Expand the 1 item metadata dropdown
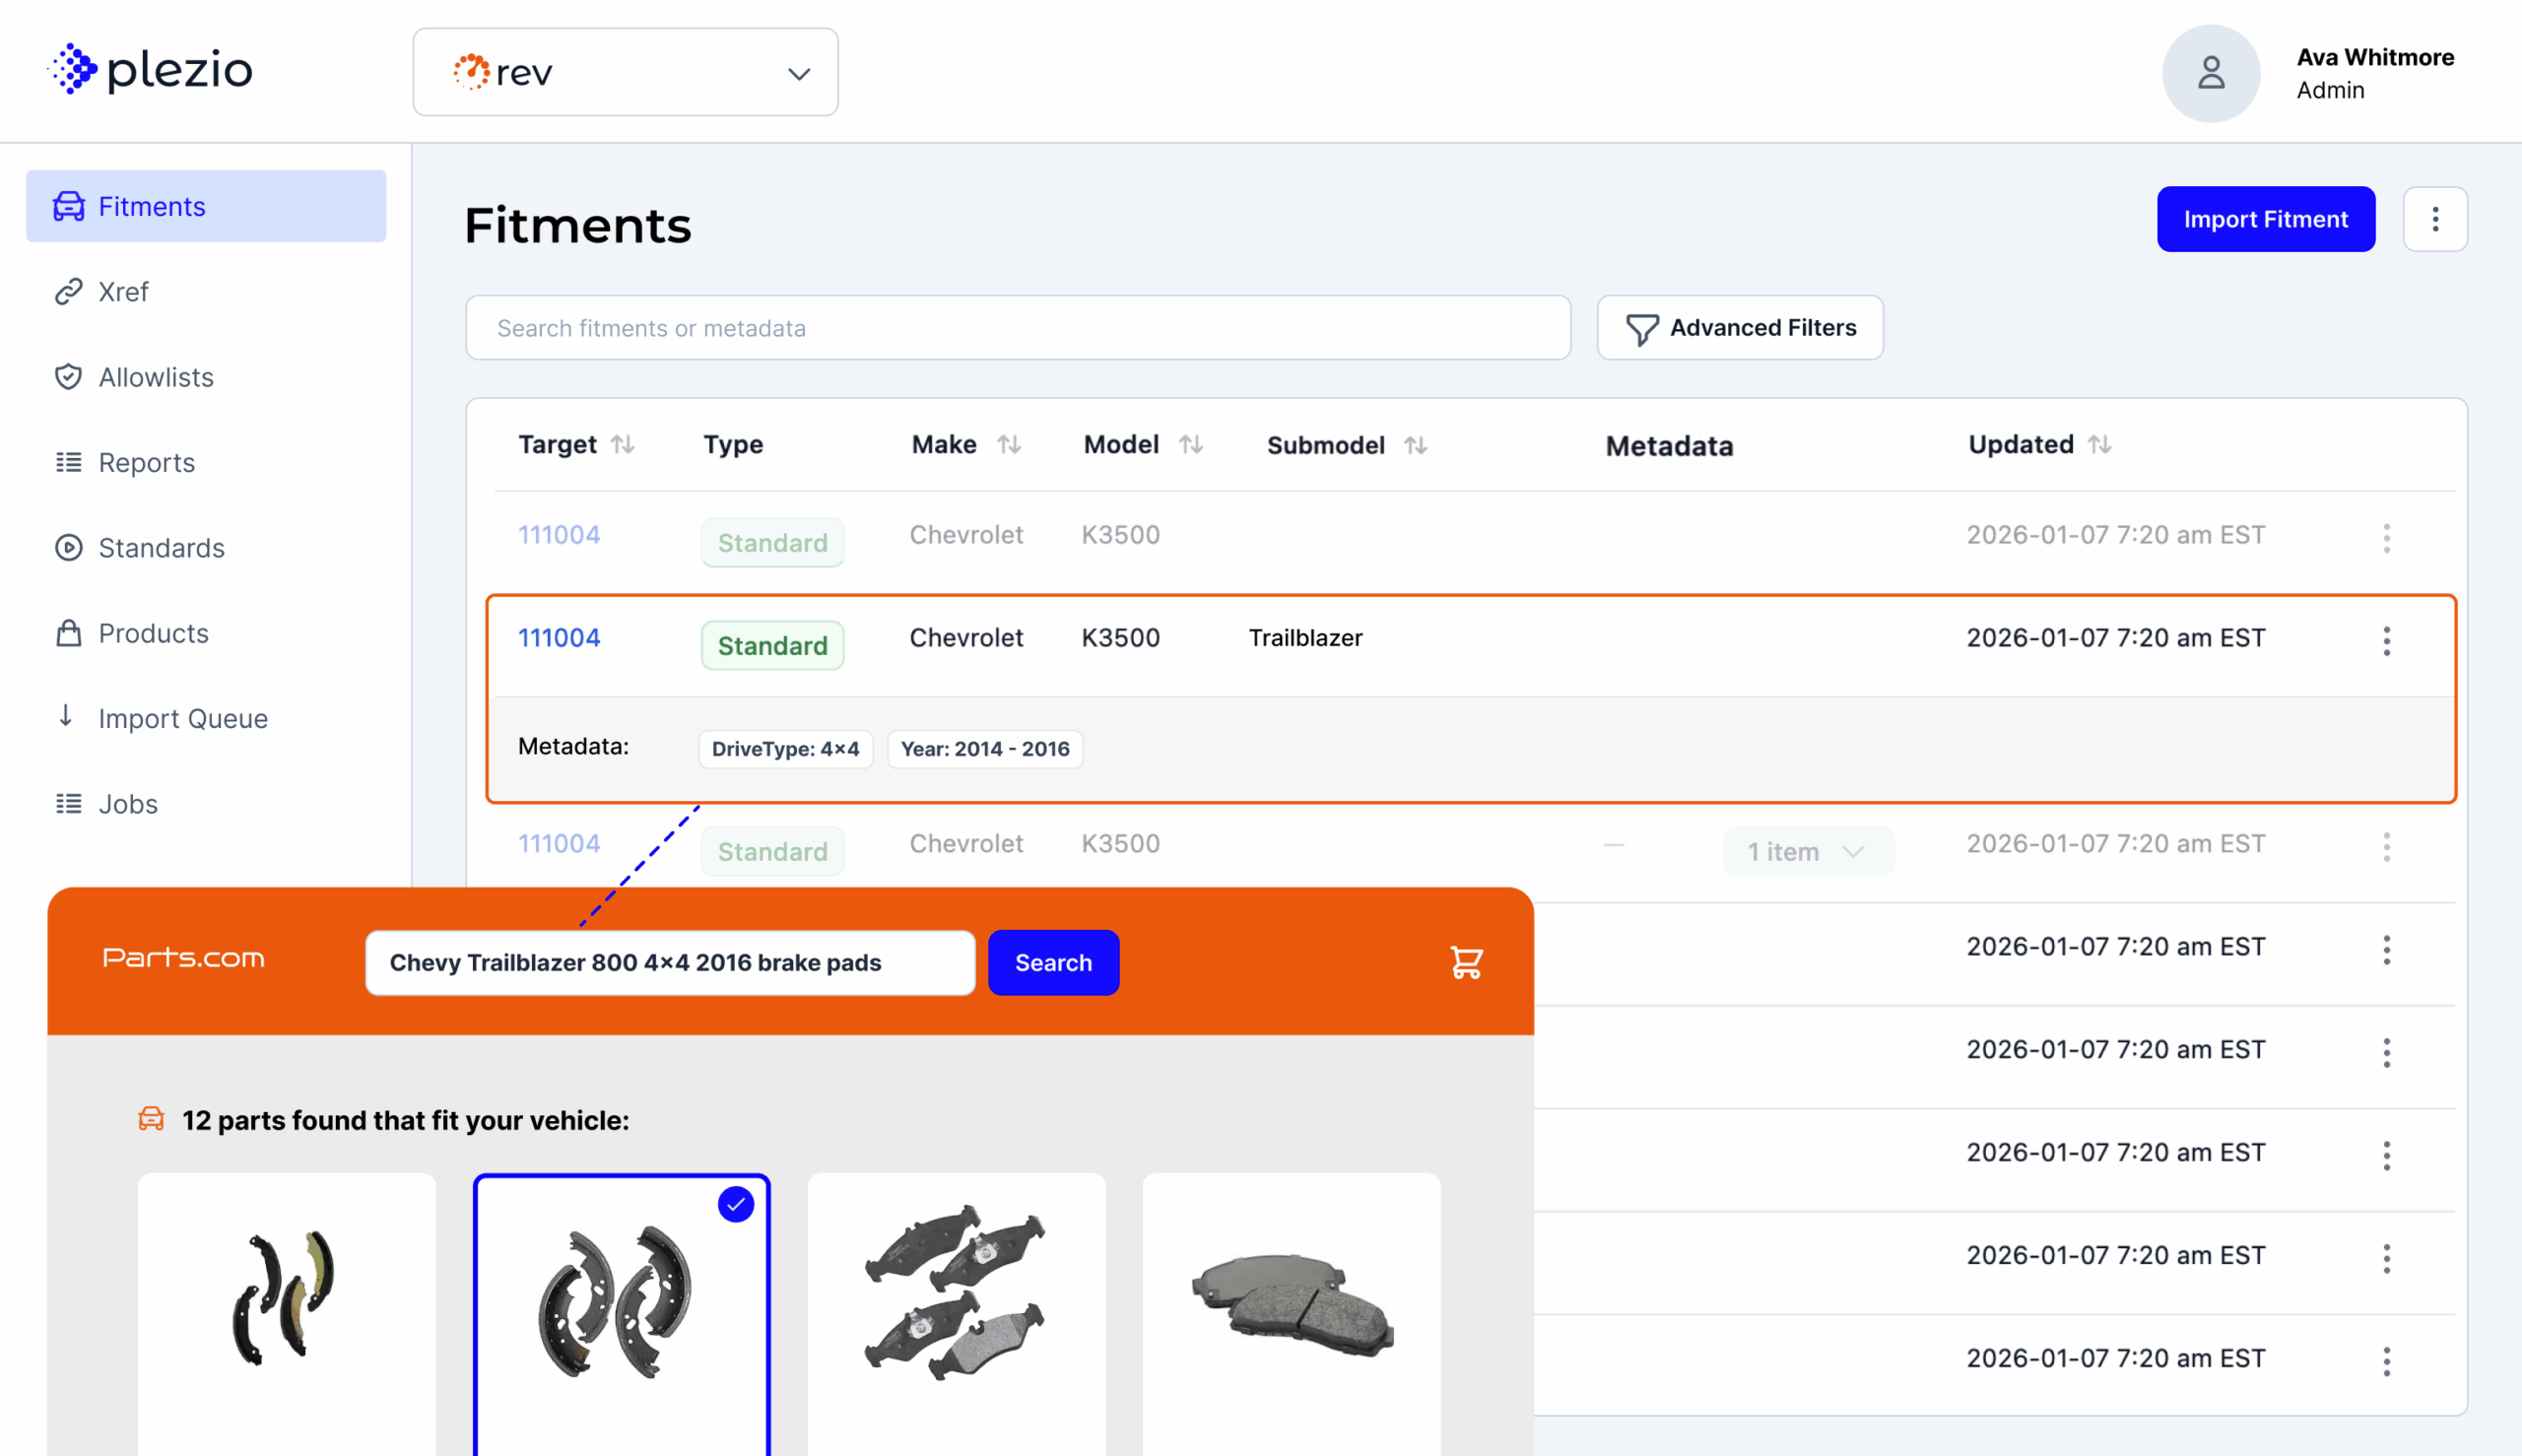 1808,851
